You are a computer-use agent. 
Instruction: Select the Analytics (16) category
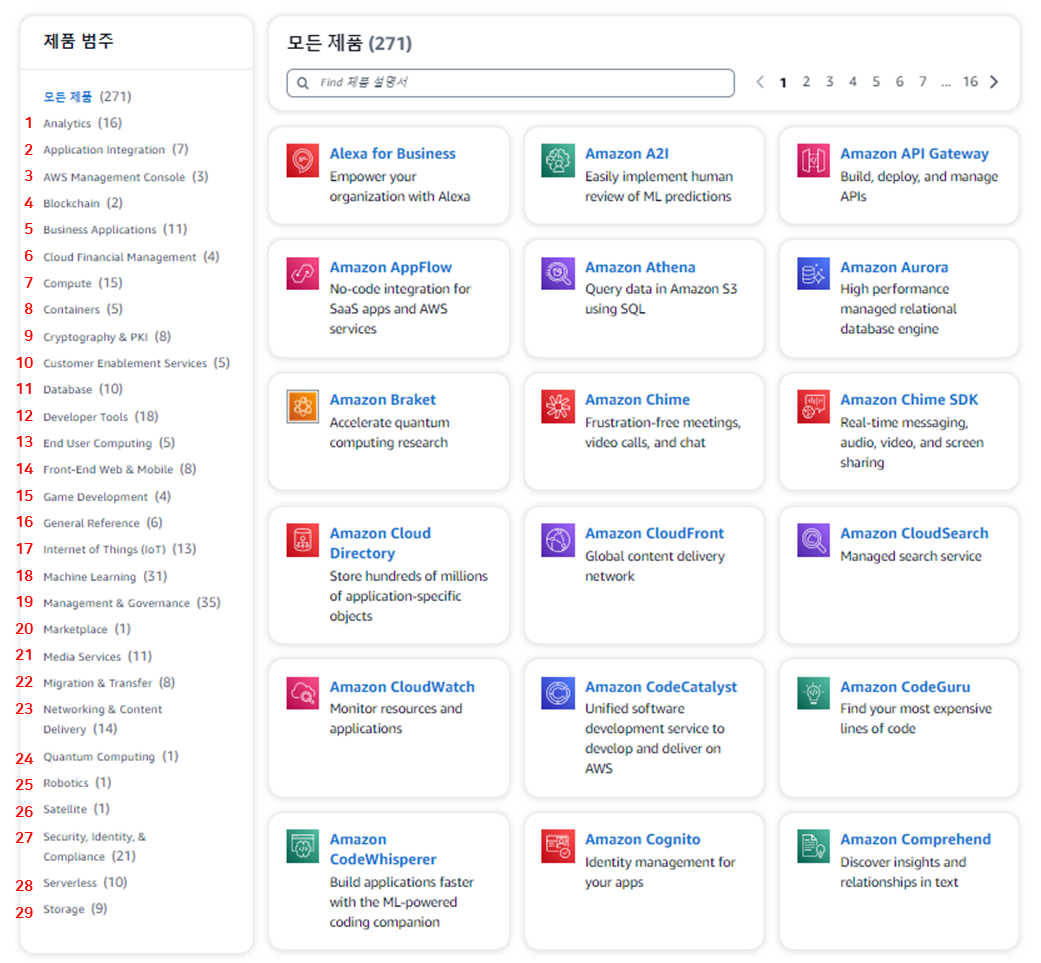click(82, 123)
